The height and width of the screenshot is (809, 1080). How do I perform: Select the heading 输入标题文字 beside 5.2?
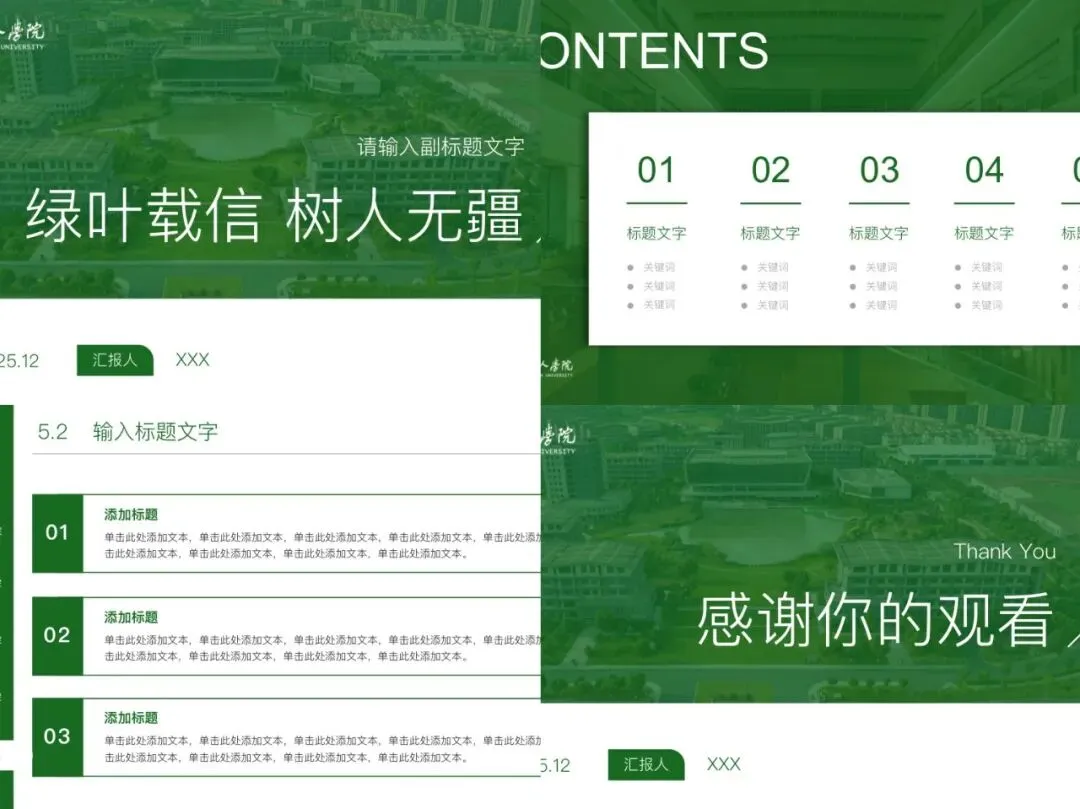(x=156, y=432)
